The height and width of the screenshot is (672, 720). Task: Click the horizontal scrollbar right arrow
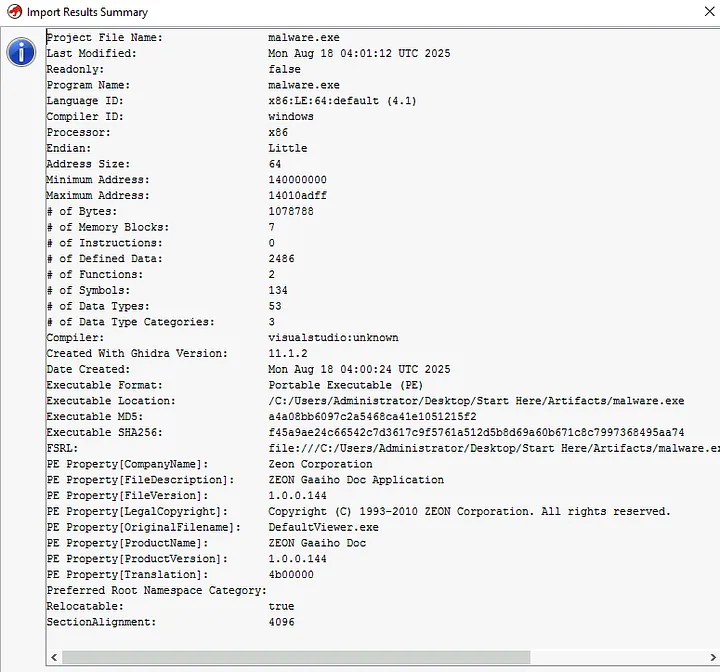click(x=713, y=657)
